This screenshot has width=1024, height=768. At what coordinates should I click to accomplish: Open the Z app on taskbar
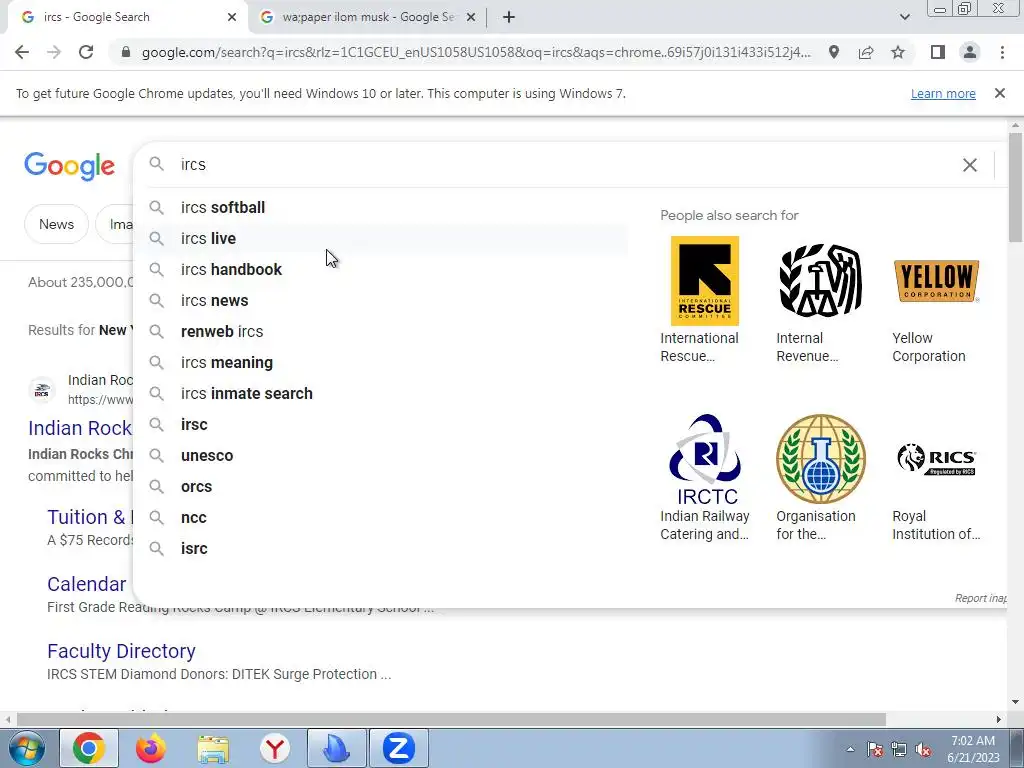(399, 748)
